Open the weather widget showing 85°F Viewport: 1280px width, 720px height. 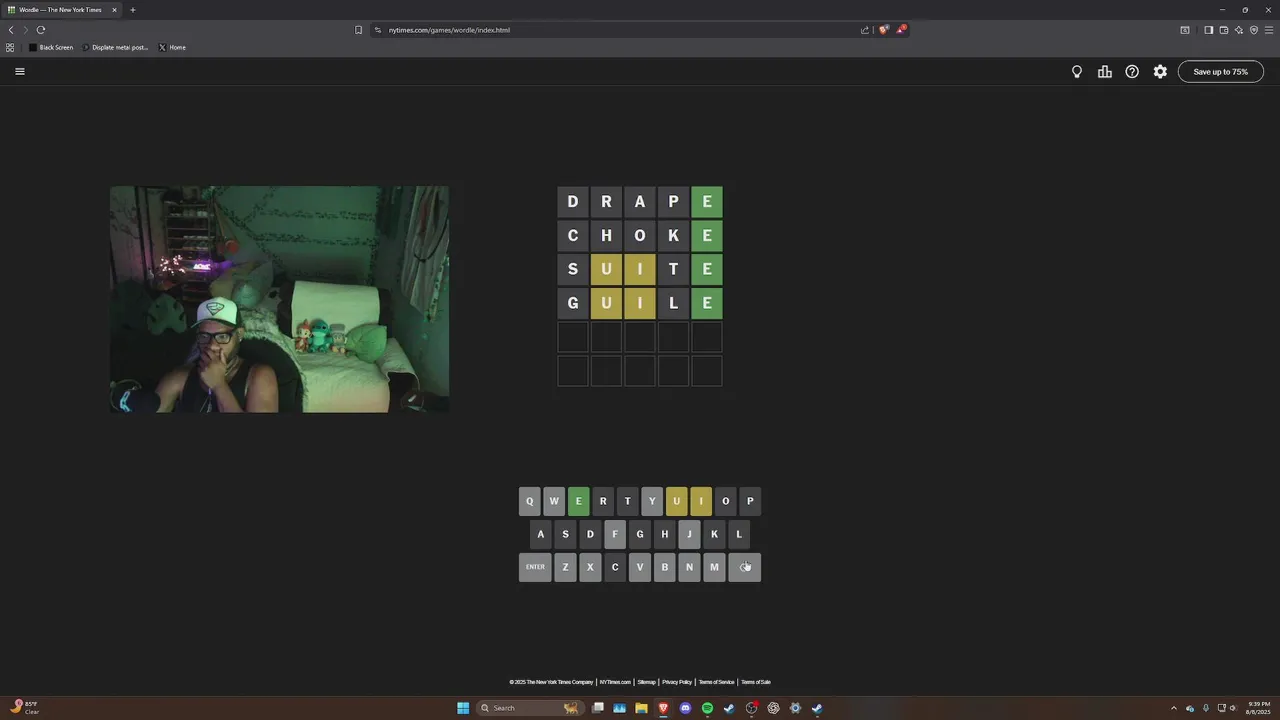pos(25,708)
